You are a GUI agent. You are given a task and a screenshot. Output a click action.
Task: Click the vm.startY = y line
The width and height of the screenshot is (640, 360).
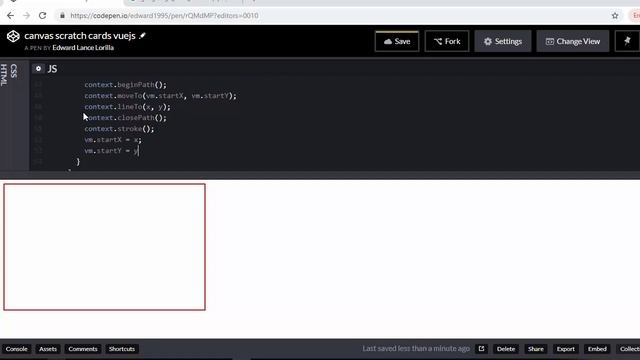click(x=111, y=151)
